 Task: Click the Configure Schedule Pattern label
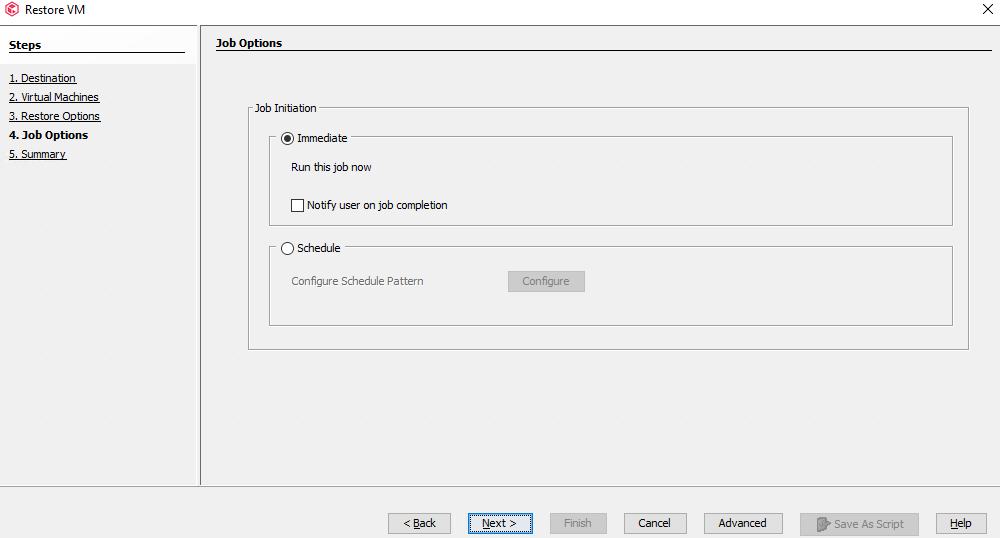click(x=357, y=281)
